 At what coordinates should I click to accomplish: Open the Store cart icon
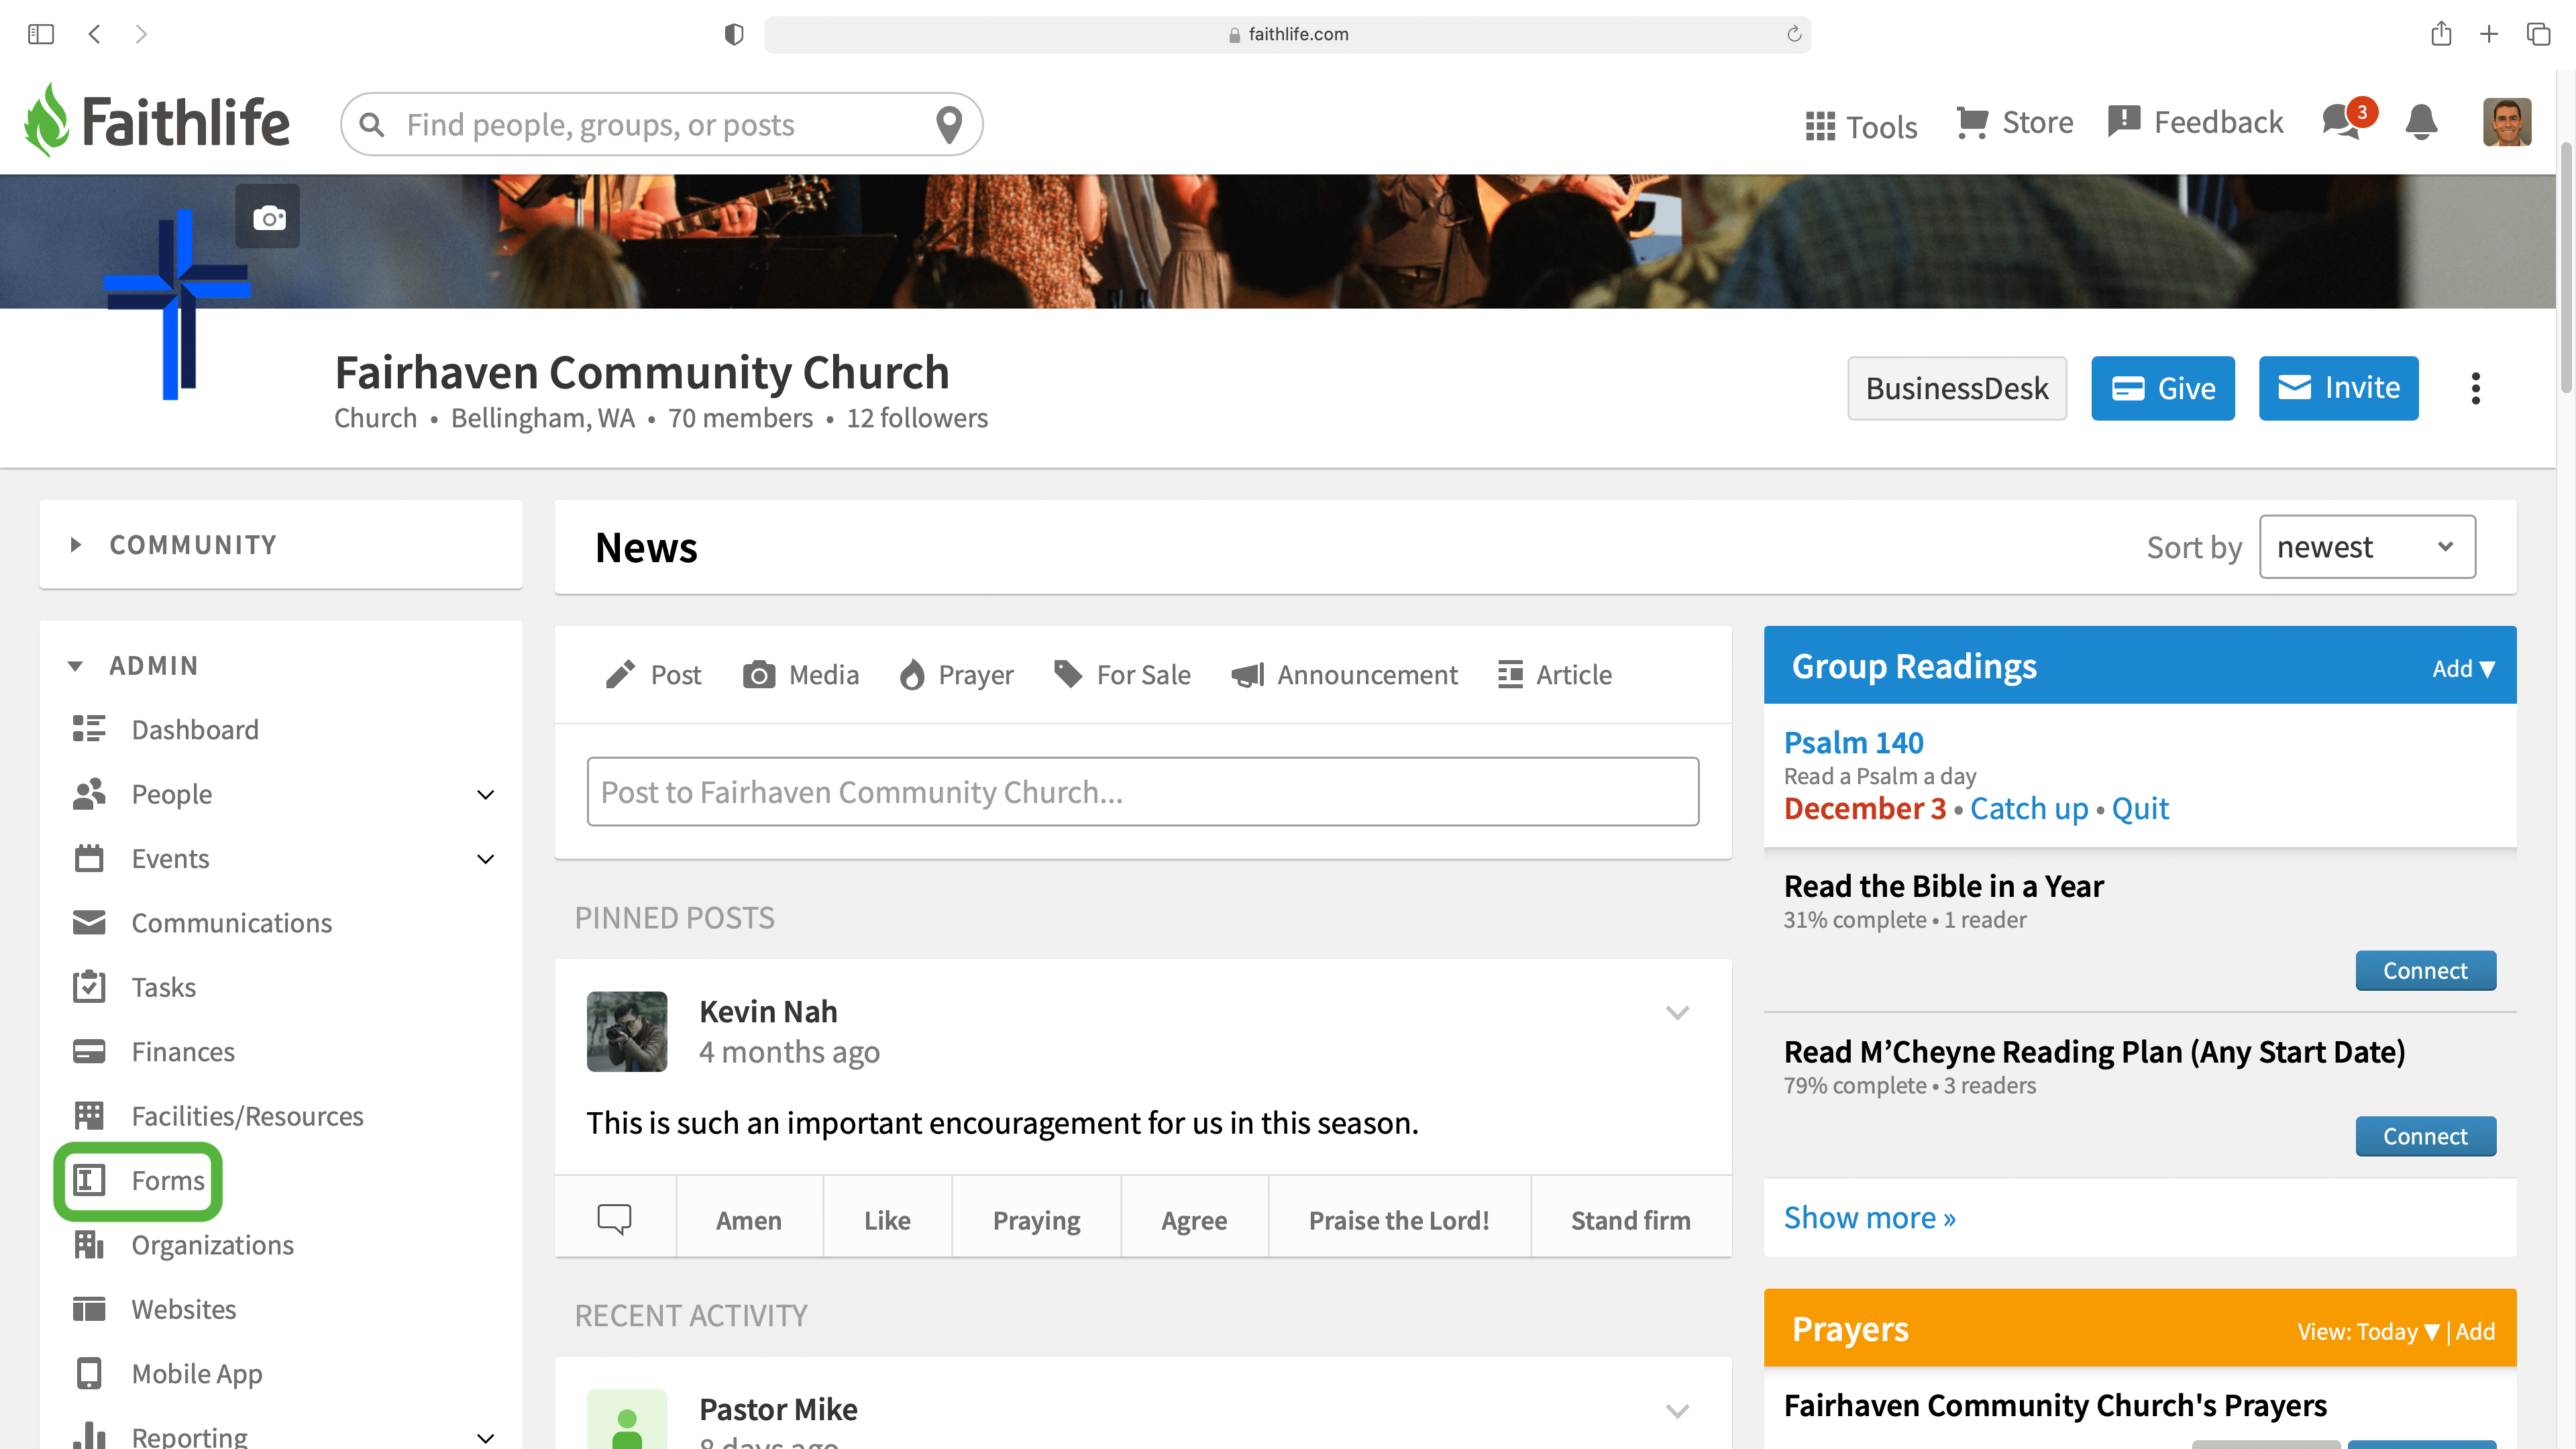click(x=1971, y=123)
